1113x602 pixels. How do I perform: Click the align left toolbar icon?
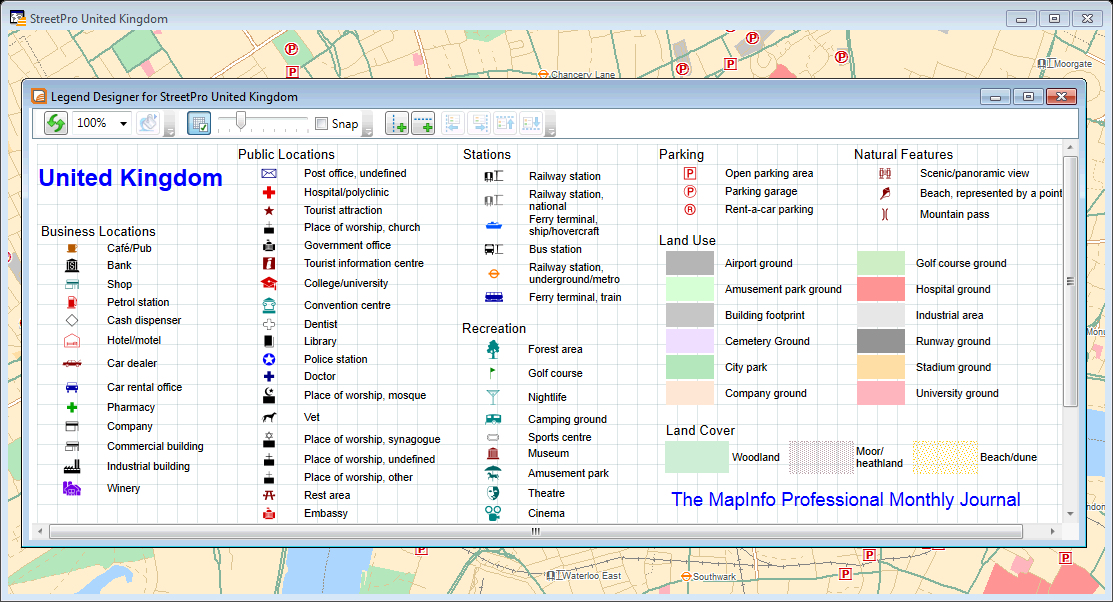[453, 124]
